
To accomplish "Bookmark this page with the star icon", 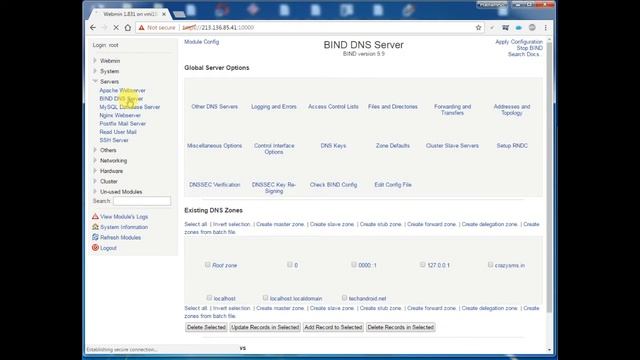I will (478, 27).
